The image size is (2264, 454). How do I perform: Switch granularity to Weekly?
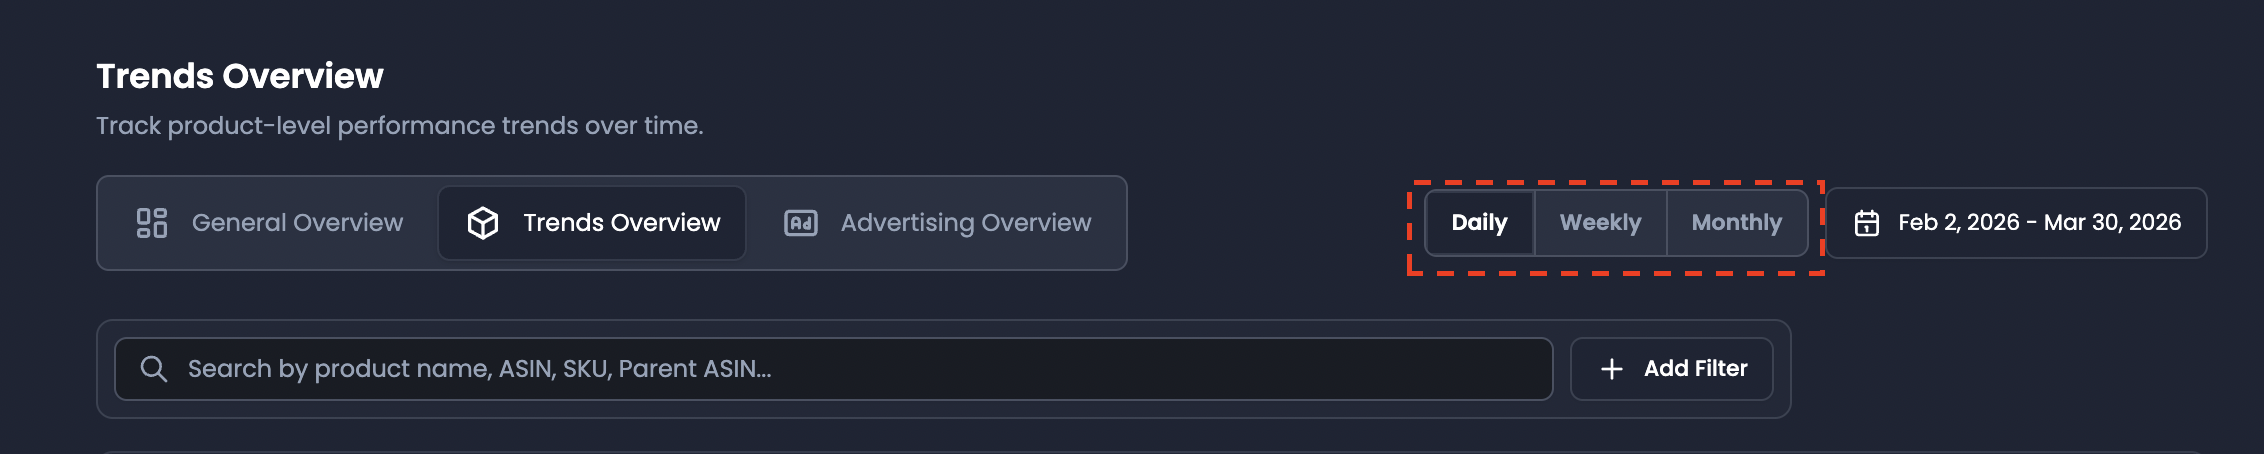point(1601,223)
